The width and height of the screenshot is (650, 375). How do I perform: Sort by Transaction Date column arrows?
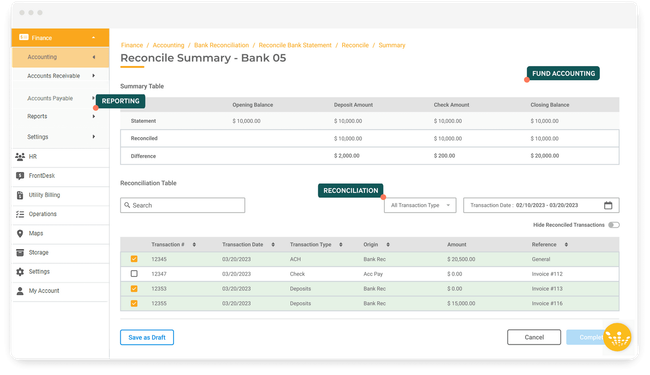tap(273, 244)
